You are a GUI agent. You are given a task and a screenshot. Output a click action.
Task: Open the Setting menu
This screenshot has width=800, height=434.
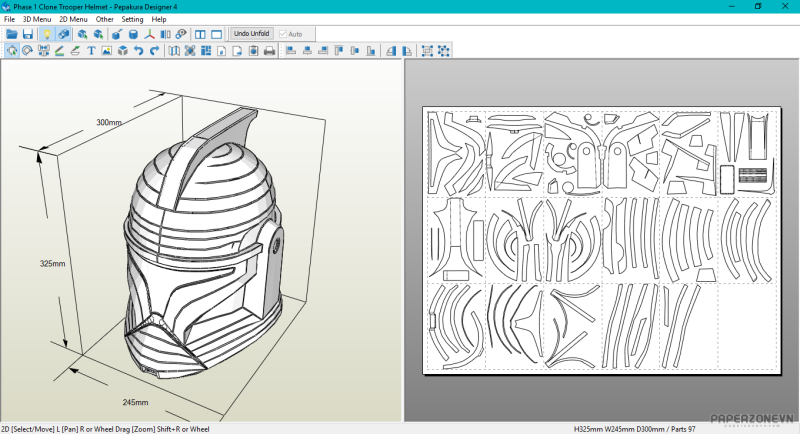[x=132, y=19]
